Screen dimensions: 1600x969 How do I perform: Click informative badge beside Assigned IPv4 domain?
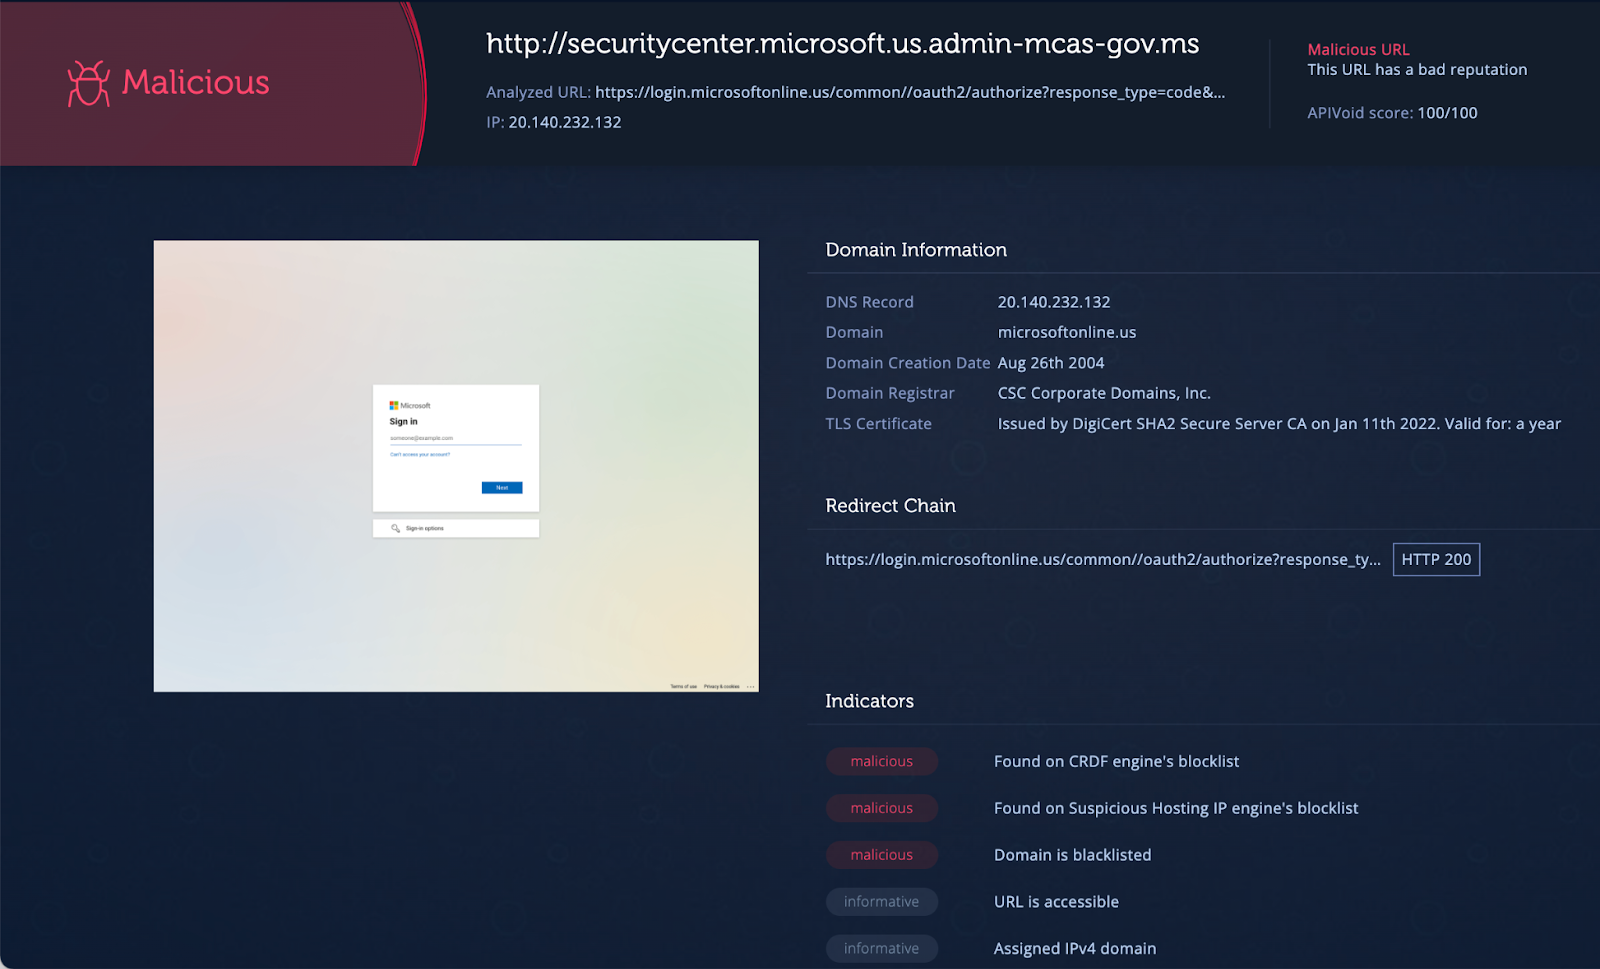(882, 949)
